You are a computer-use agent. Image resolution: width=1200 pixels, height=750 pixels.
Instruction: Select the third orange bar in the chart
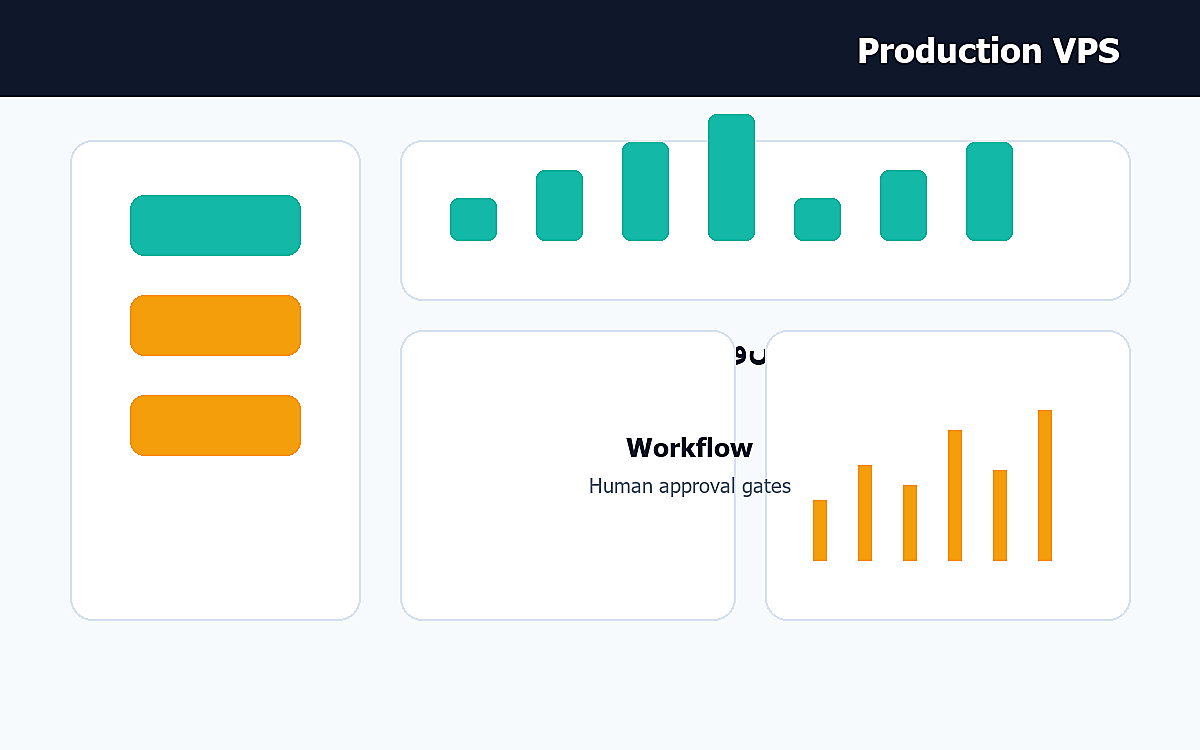(910, 523)
